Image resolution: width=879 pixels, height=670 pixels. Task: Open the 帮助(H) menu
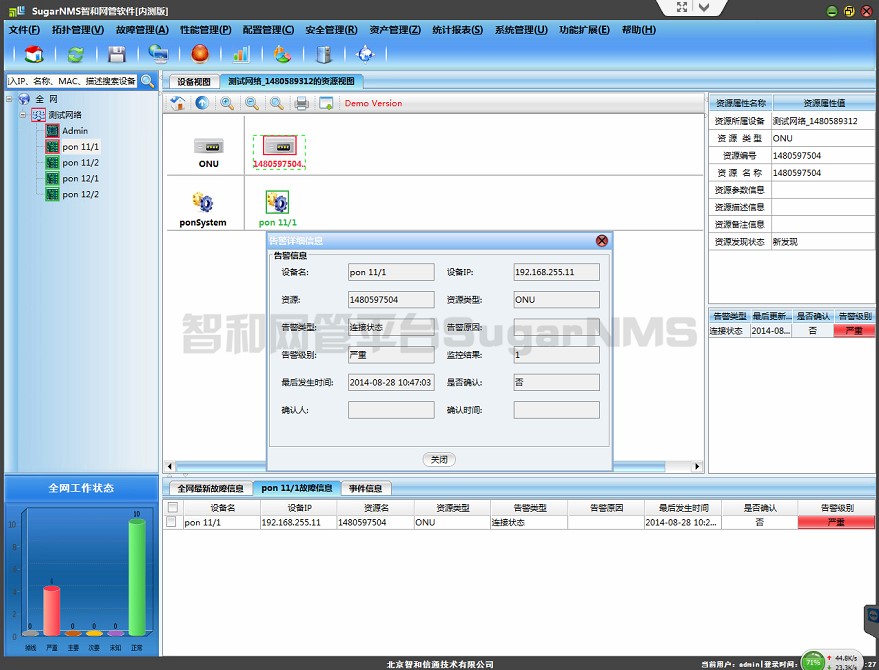point(639,30)
